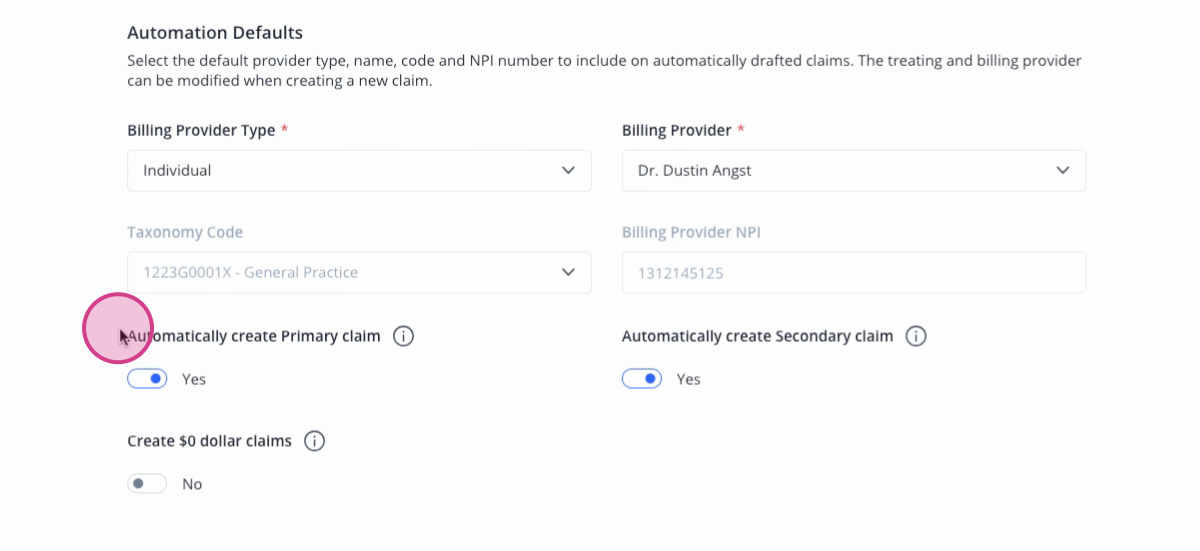The width and height of the screenshot is (1200, 551).
Task: Click chevron arrow beside Dr. Dustin Angst
Action: pyautogui.click(x=1063, y=170)
